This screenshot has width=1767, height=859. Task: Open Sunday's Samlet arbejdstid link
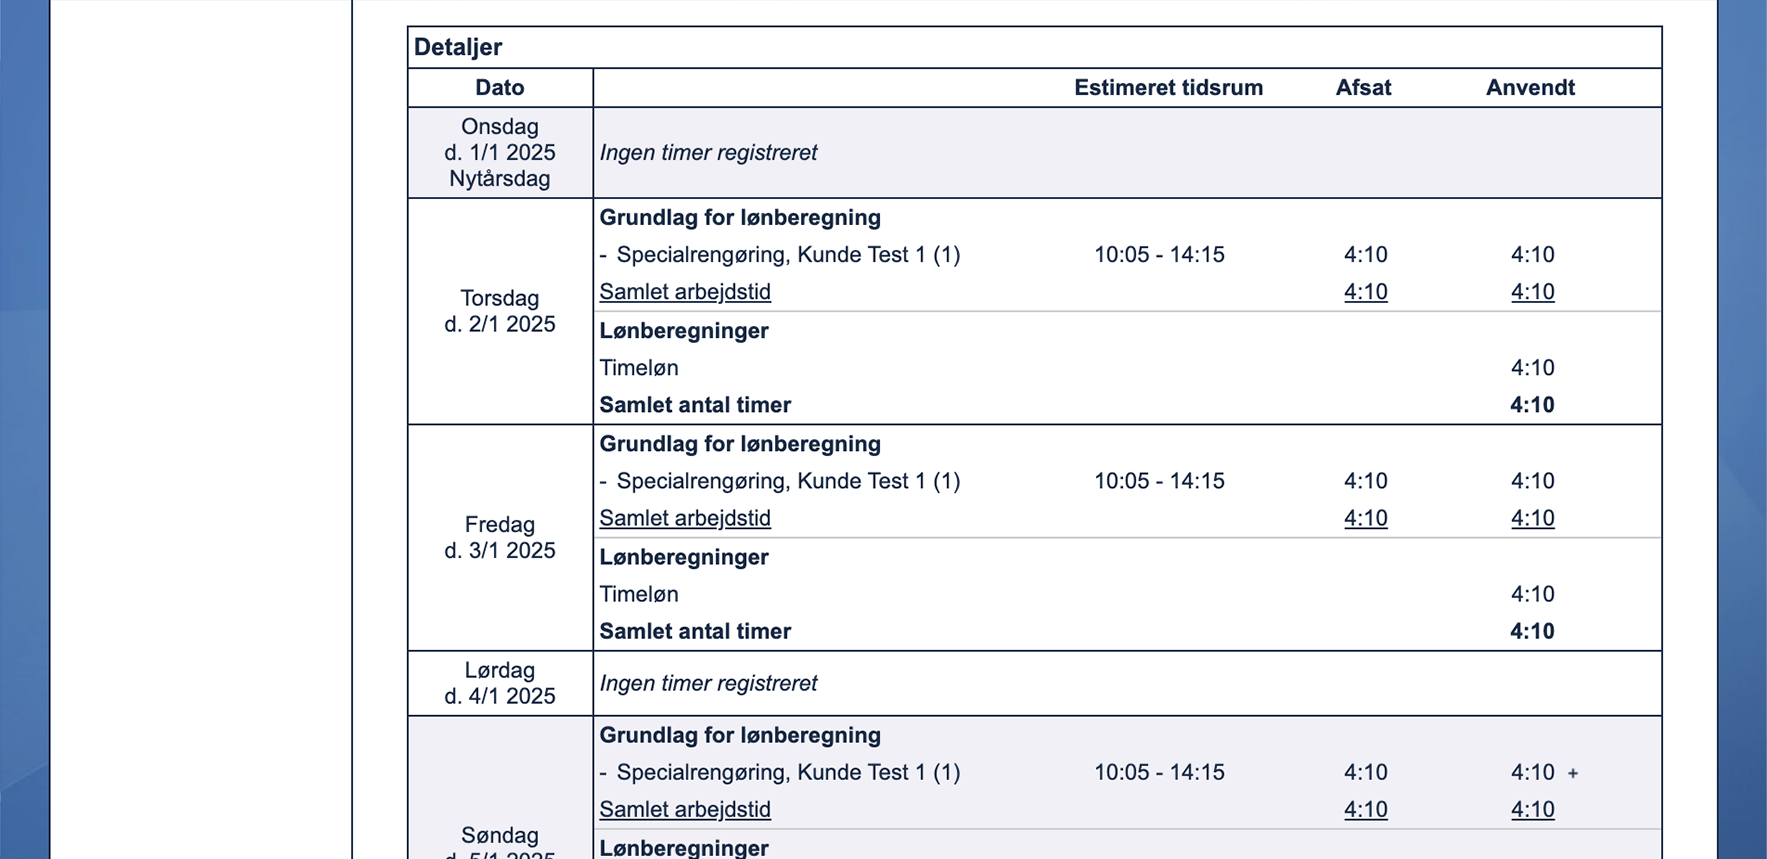685,809
